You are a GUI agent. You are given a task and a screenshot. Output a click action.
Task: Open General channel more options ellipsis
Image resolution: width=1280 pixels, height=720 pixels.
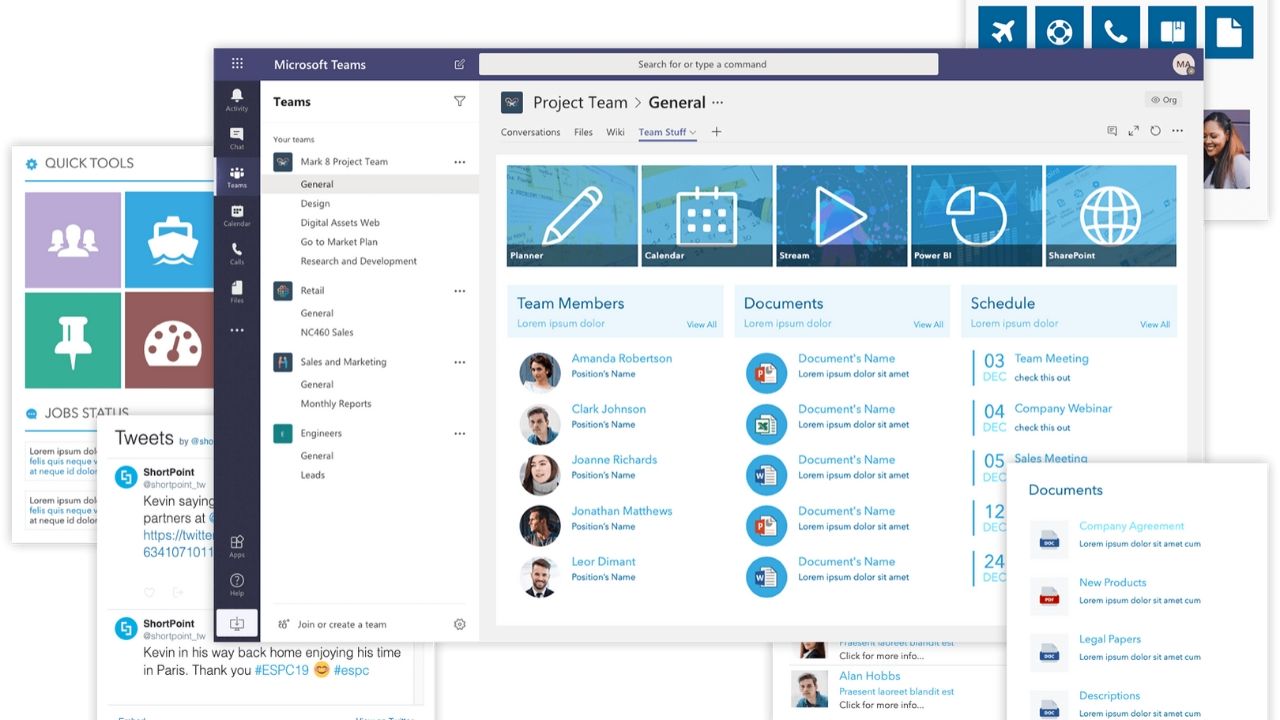717,103
